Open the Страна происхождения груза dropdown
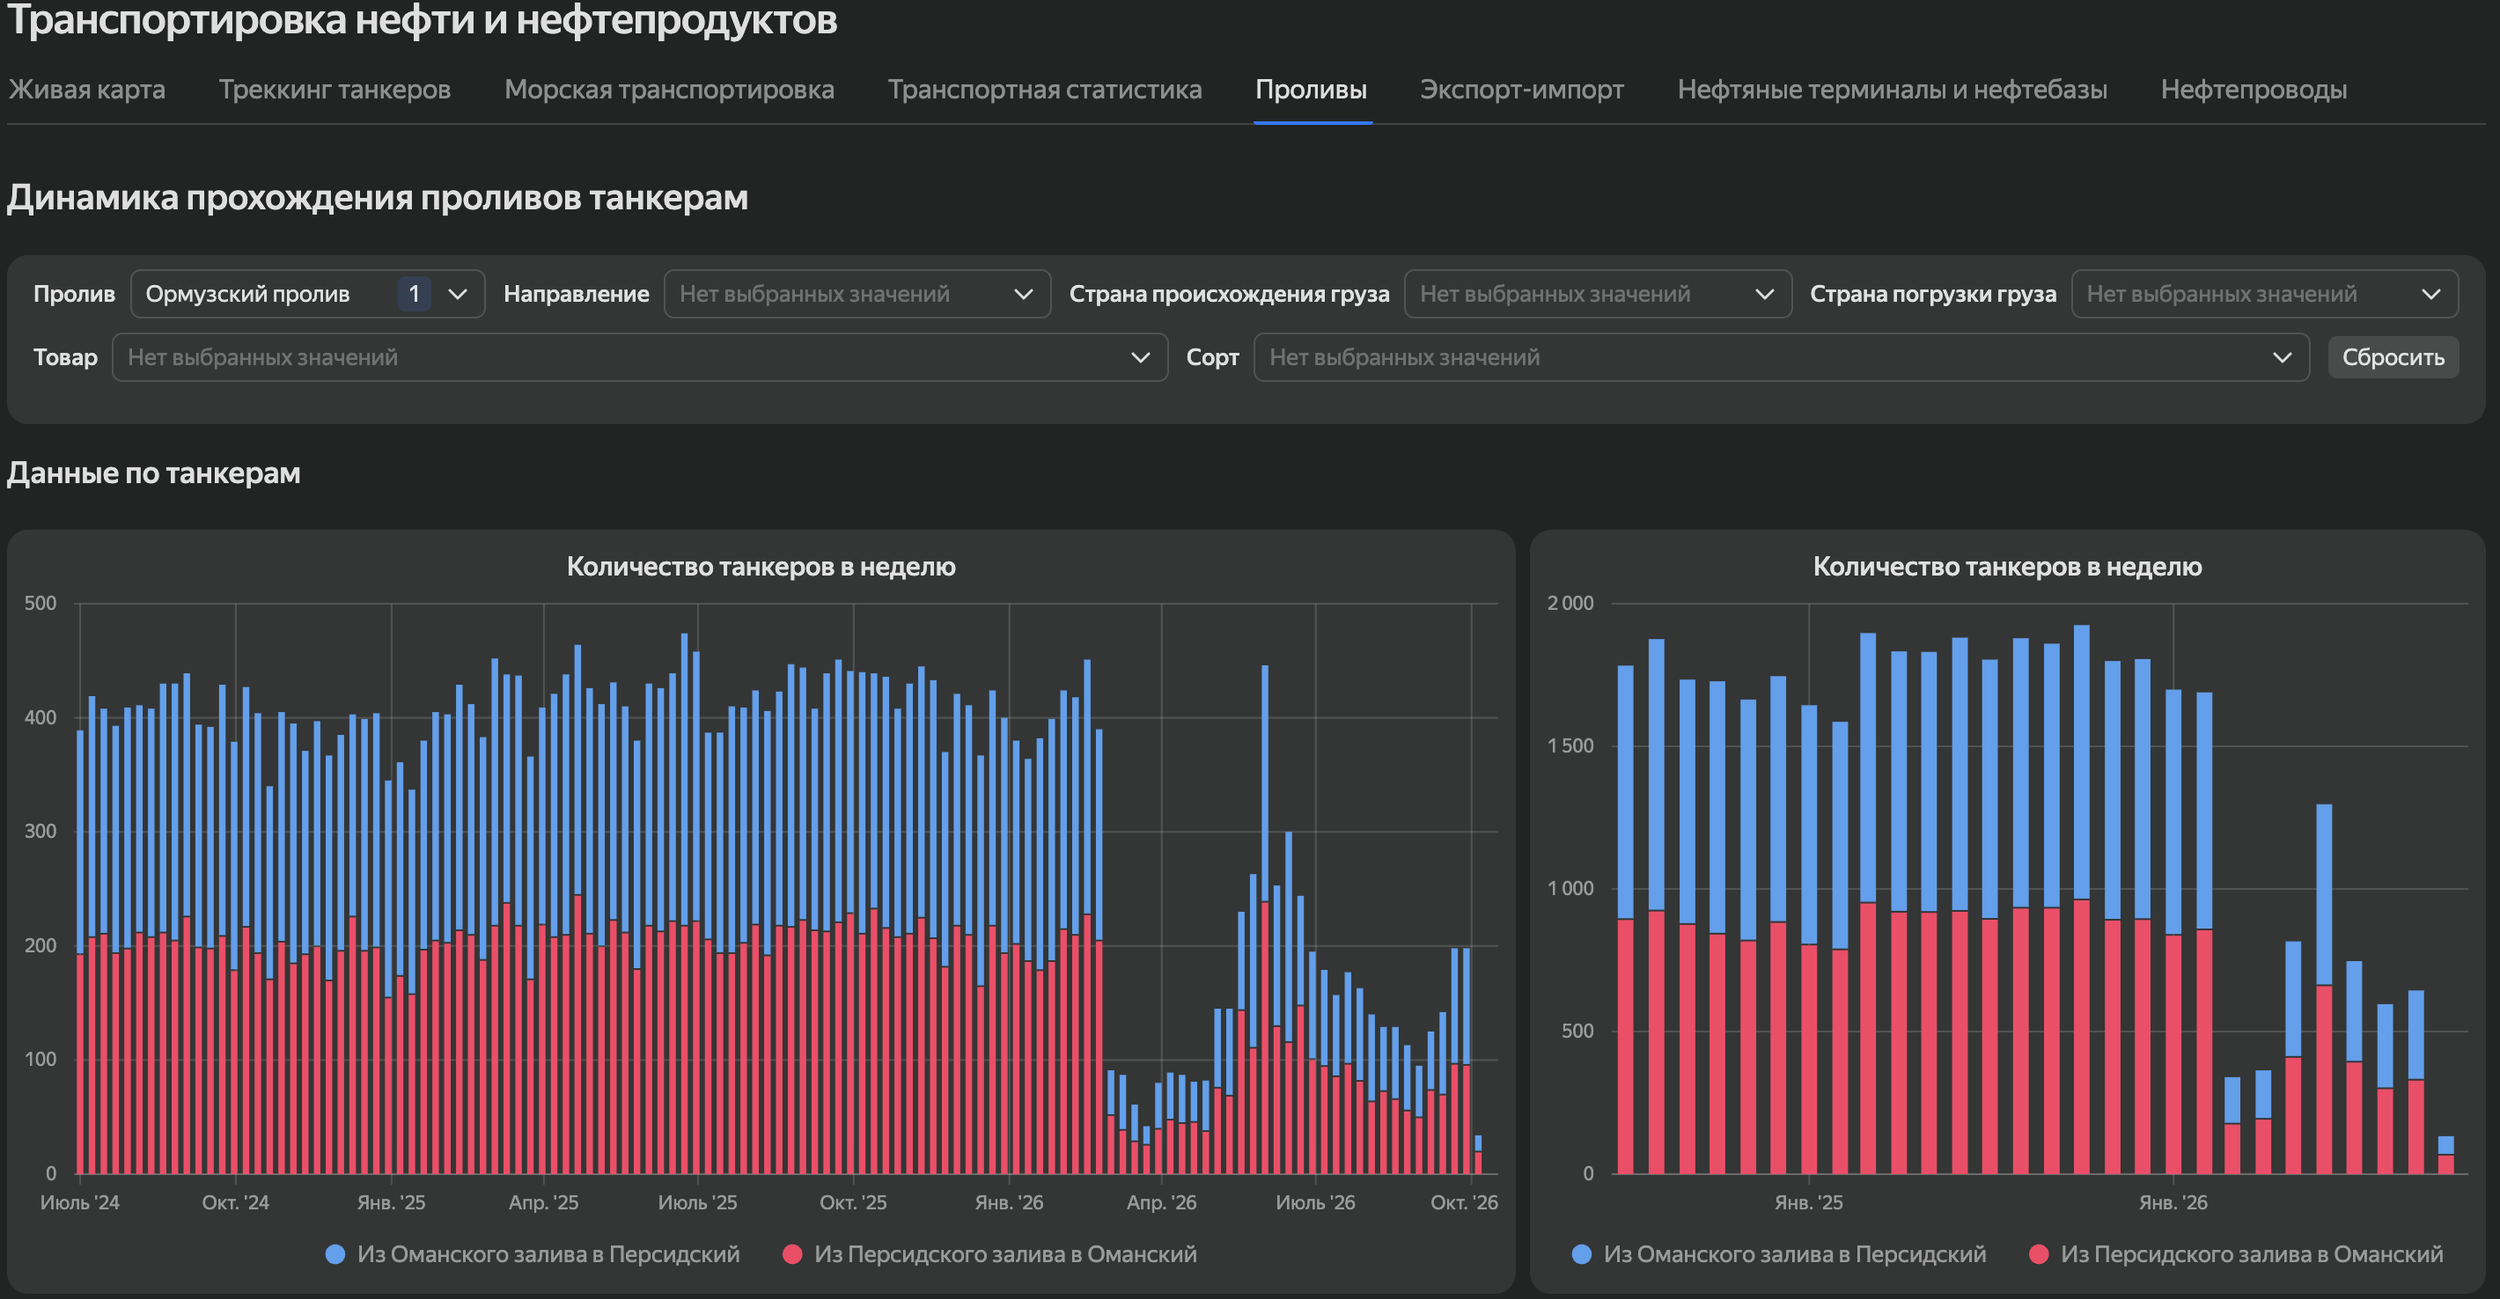Screen dimensions: 2500x1299 tap(1598, 294)
